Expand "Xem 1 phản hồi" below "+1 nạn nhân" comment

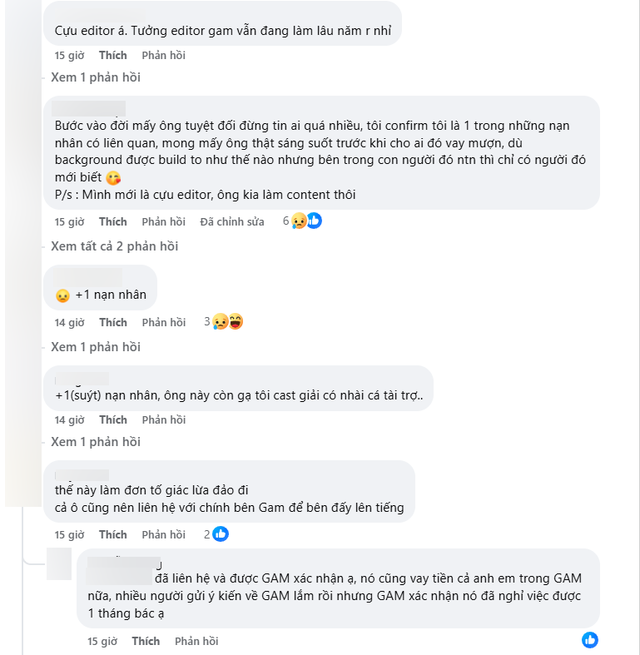pyautogui.click(x=95, y=347)
